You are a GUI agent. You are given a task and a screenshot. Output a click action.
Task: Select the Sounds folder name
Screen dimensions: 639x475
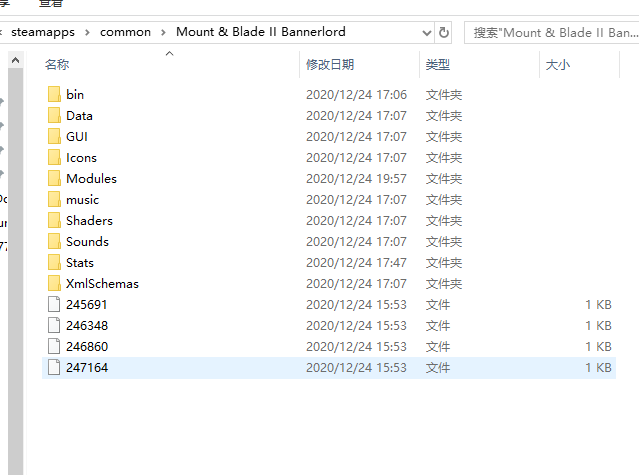87,242
